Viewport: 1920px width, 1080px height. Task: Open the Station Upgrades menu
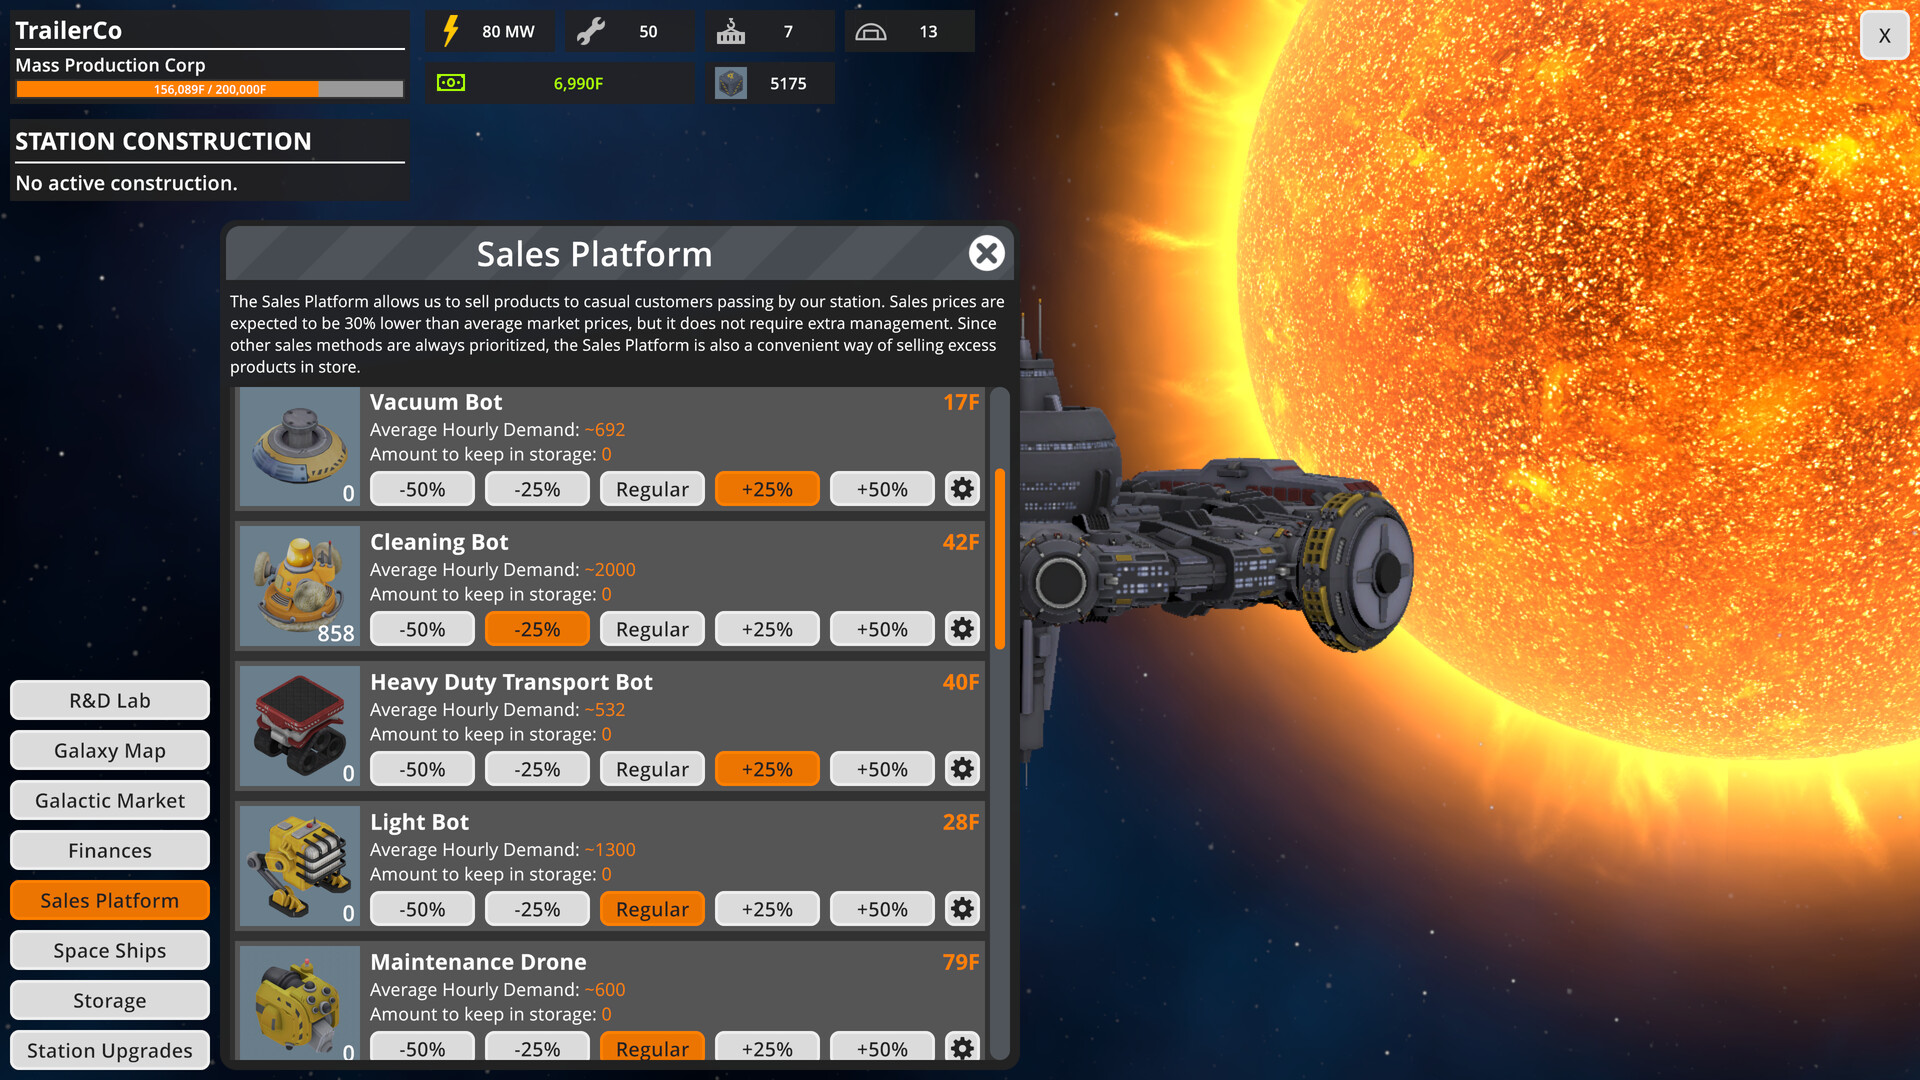pyautogui.click(x=109, y=1050)
